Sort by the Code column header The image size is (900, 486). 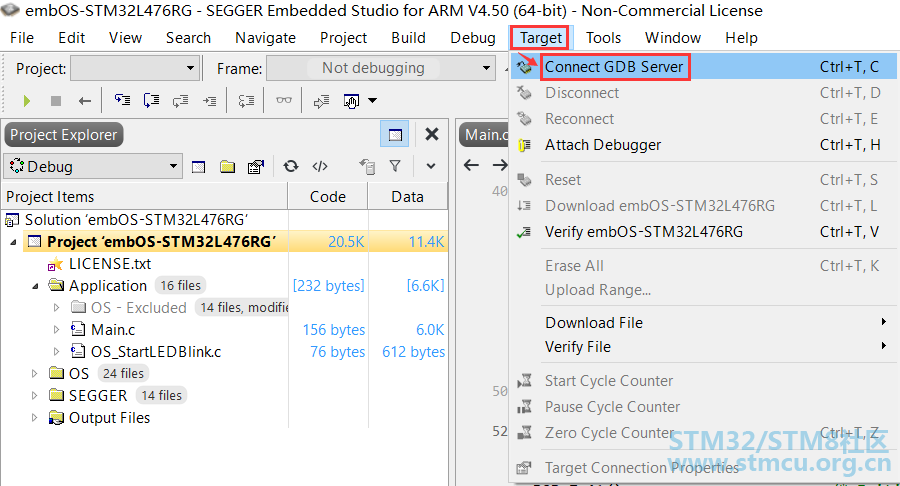click(328, 197)
